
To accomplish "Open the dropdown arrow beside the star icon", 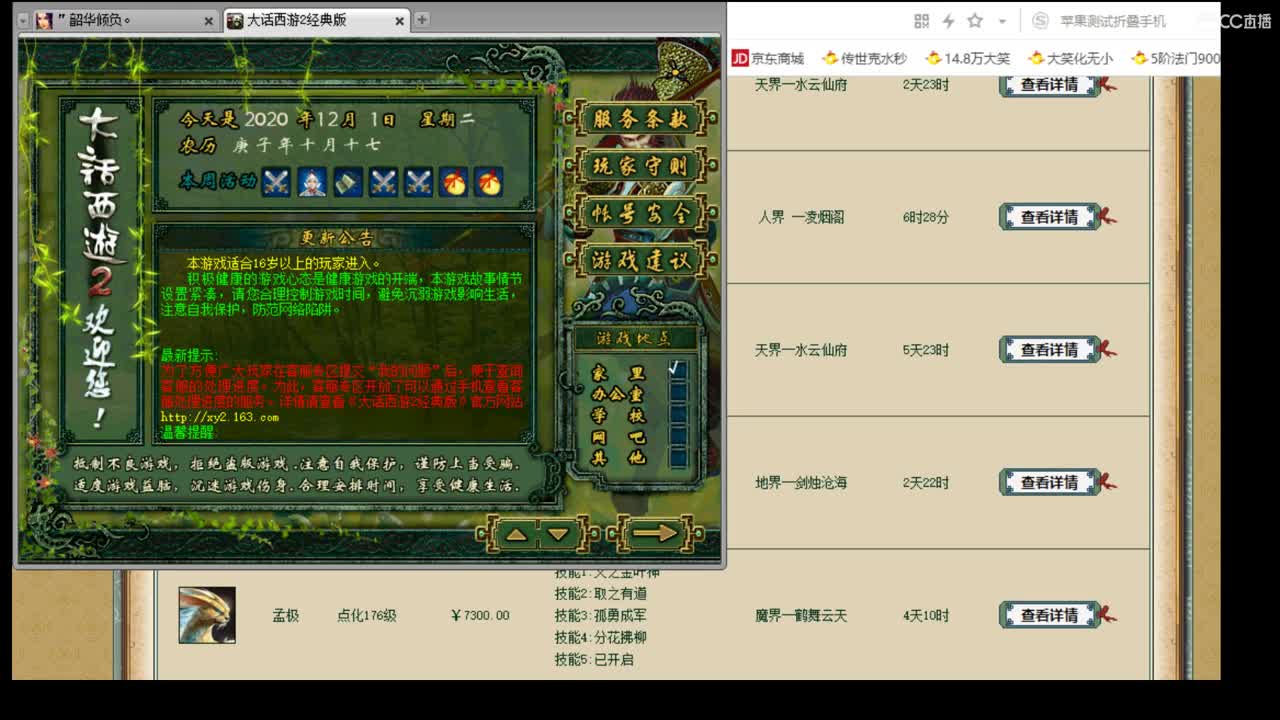I will click(1003, 21).
